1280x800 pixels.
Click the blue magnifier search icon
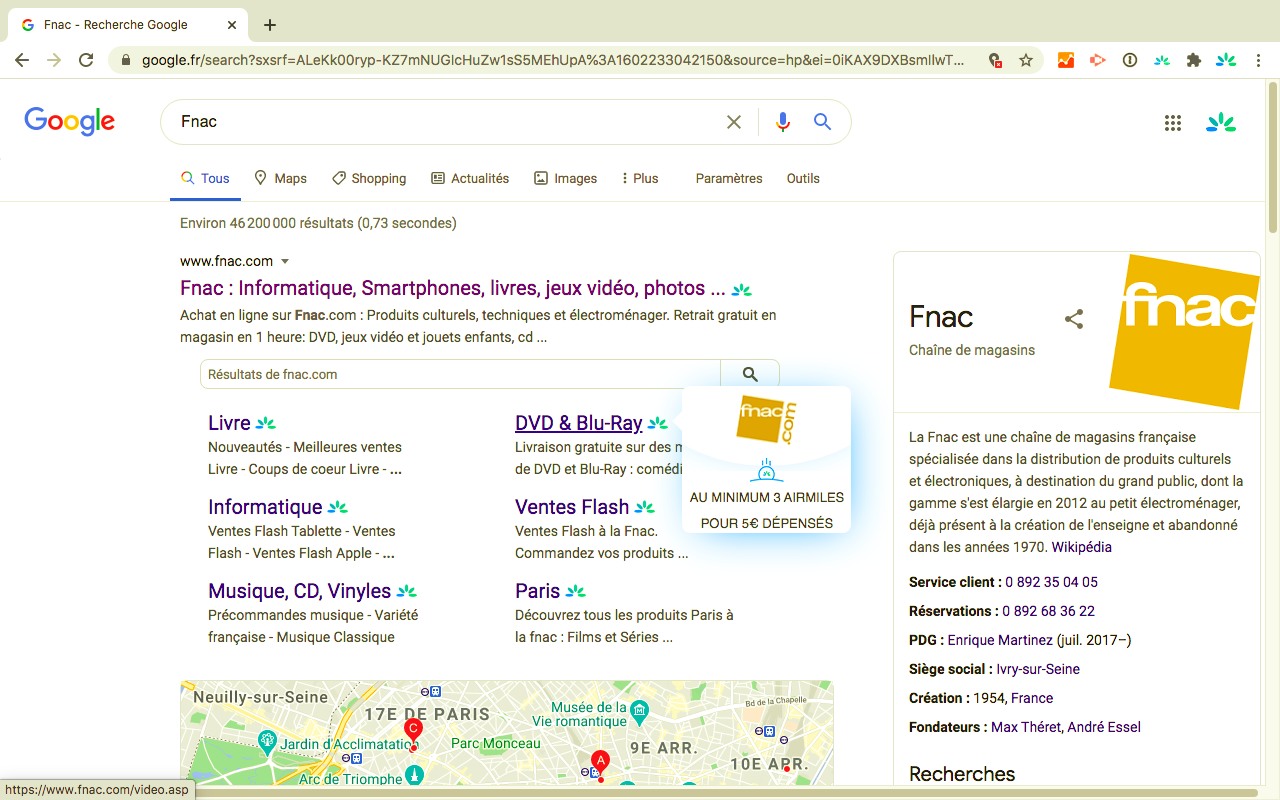[x=822, y=122]
